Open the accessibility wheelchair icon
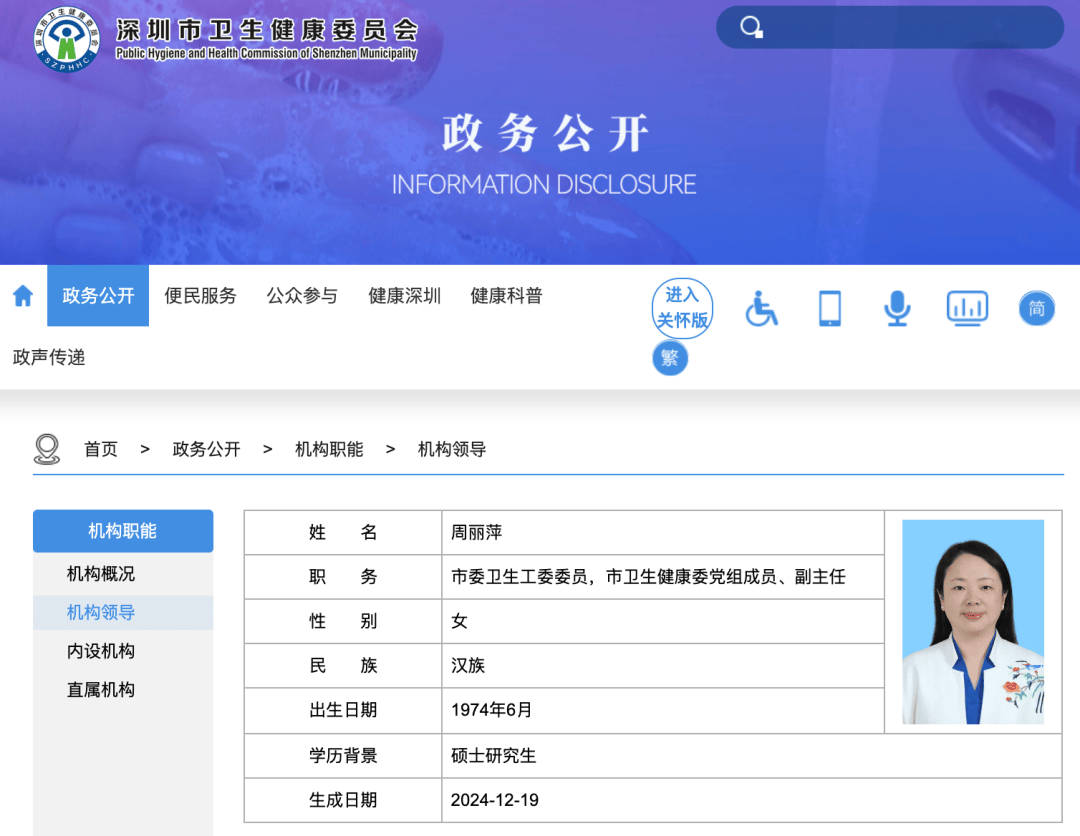Screen dimensions: 1080x836 tap(761, 308)
